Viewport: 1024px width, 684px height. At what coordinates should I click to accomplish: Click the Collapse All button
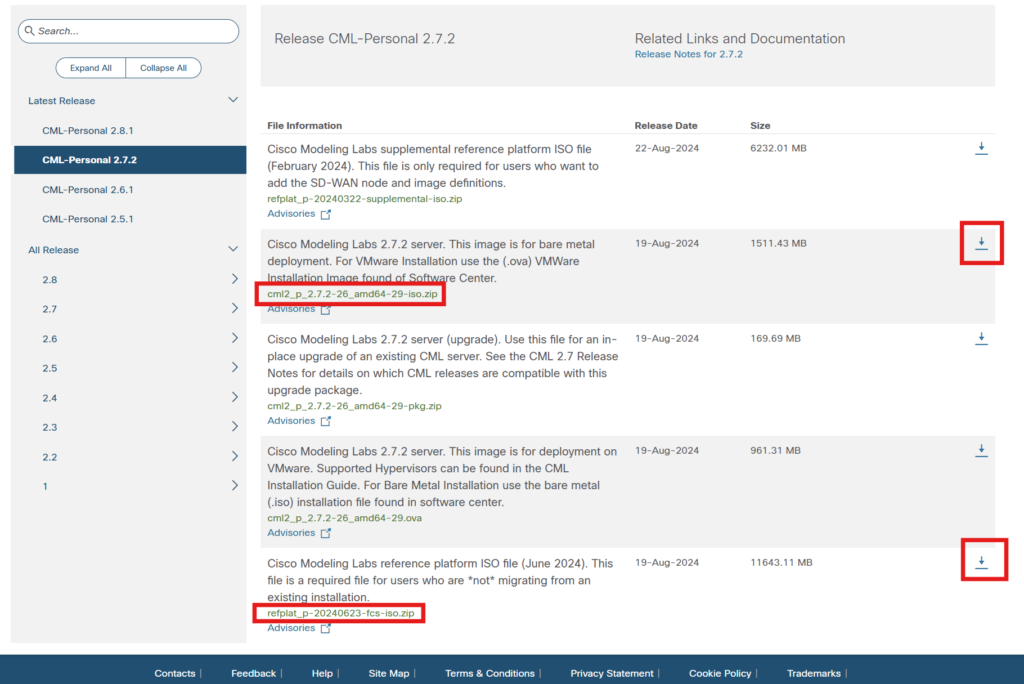163,68
